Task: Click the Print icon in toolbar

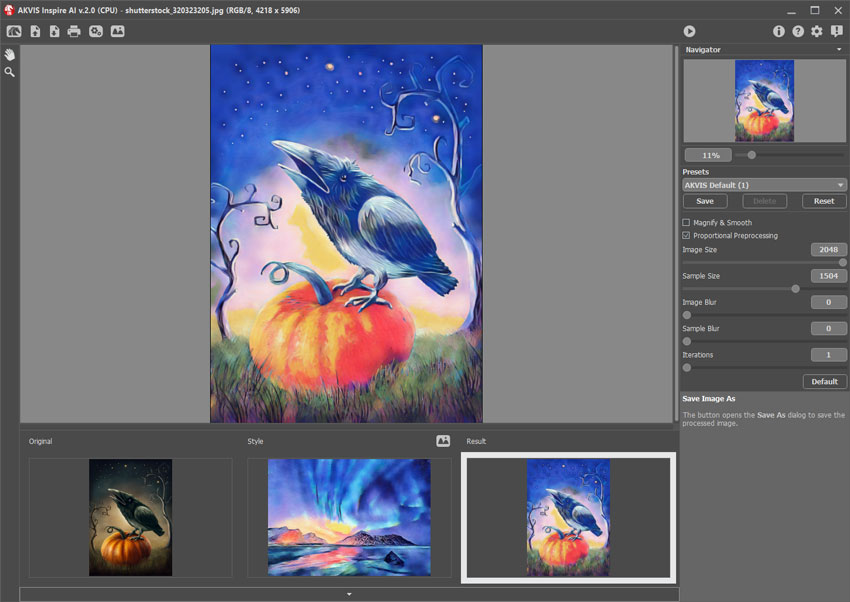Action: tap(74, 31)
